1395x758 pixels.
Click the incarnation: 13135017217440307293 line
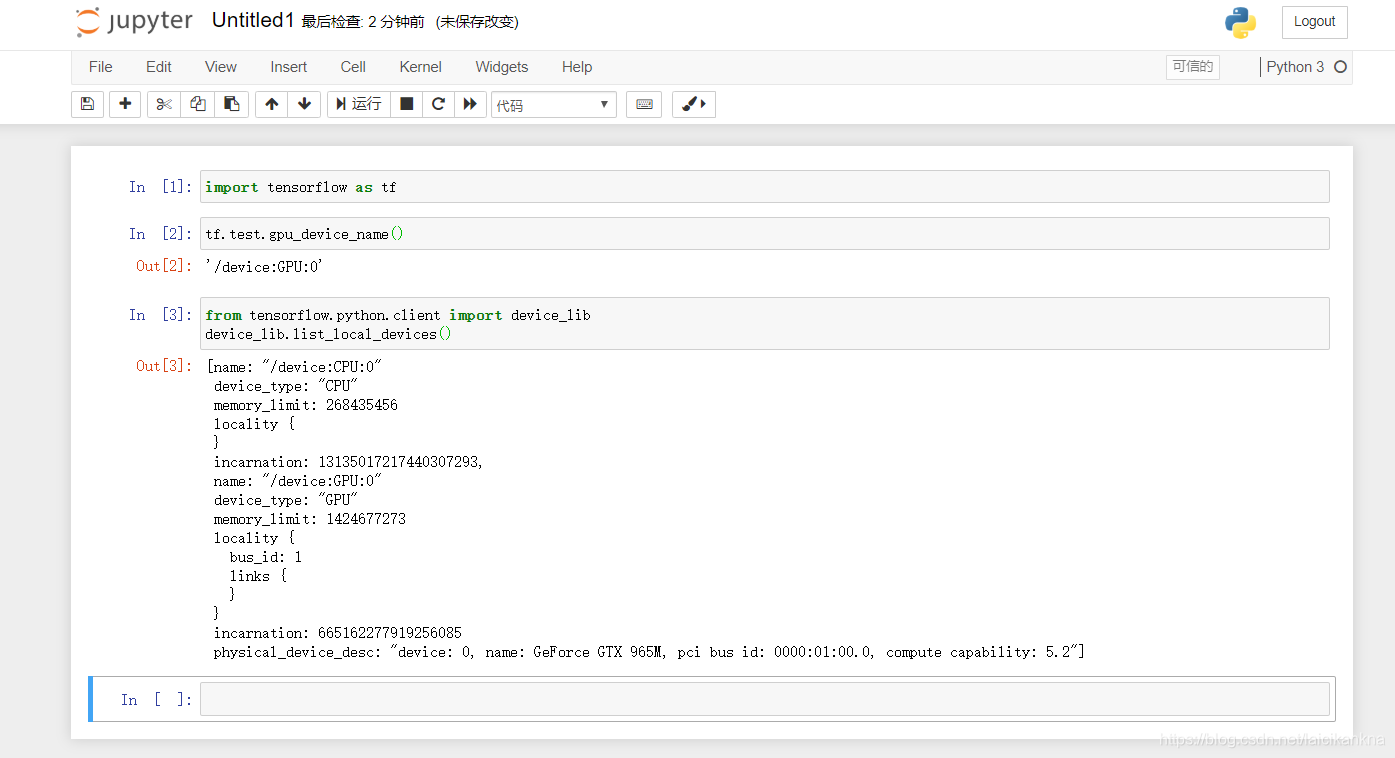348,462
